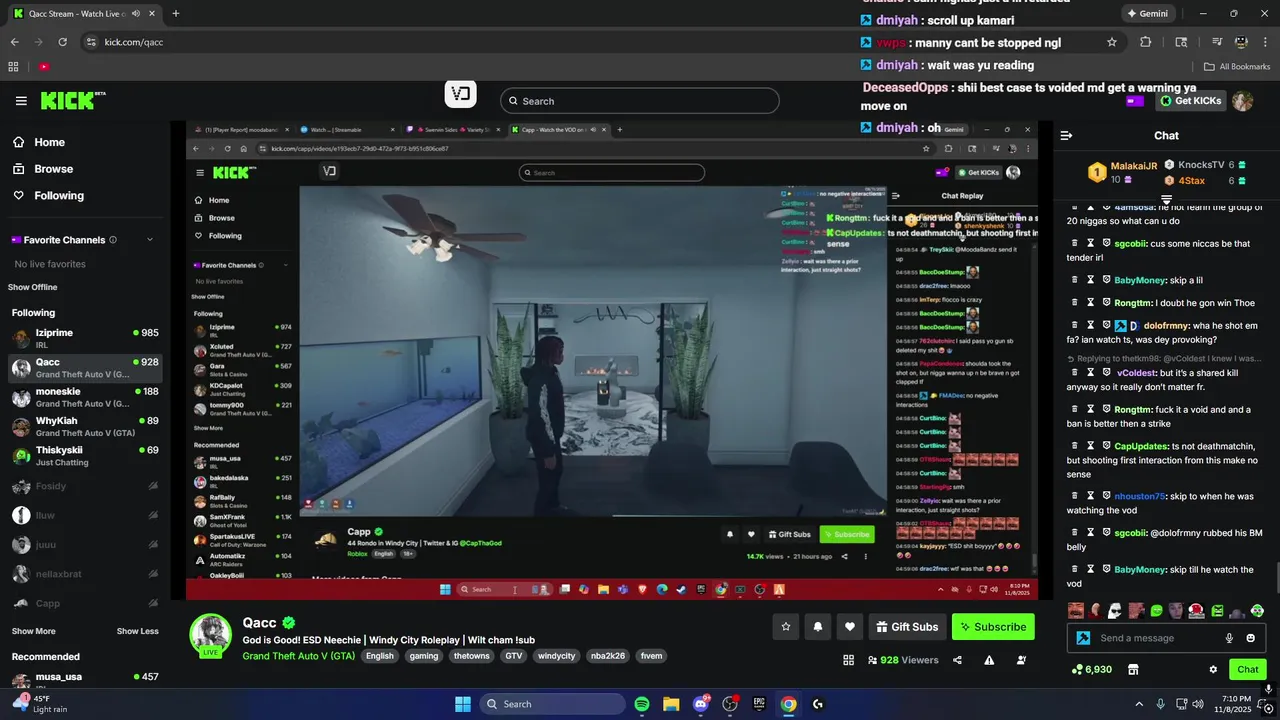Open the emote picker in chat
This screenshot has width=1280, height=720.
coord(1250,638)
